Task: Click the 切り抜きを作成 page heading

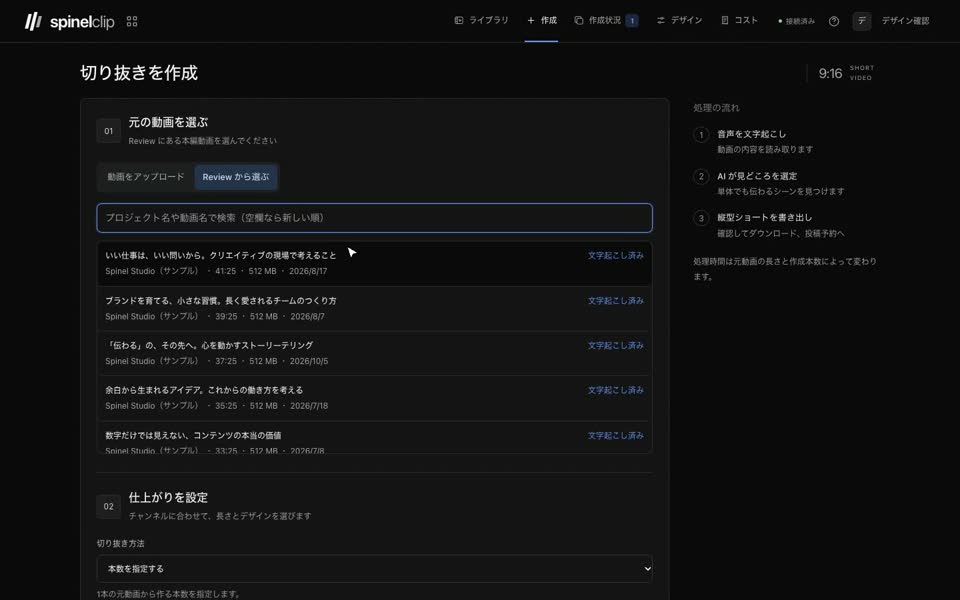Action: 139,73
